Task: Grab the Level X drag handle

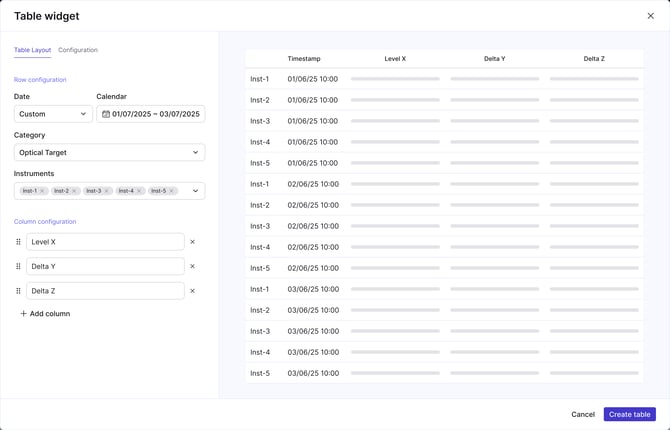Action: point(18,242)
